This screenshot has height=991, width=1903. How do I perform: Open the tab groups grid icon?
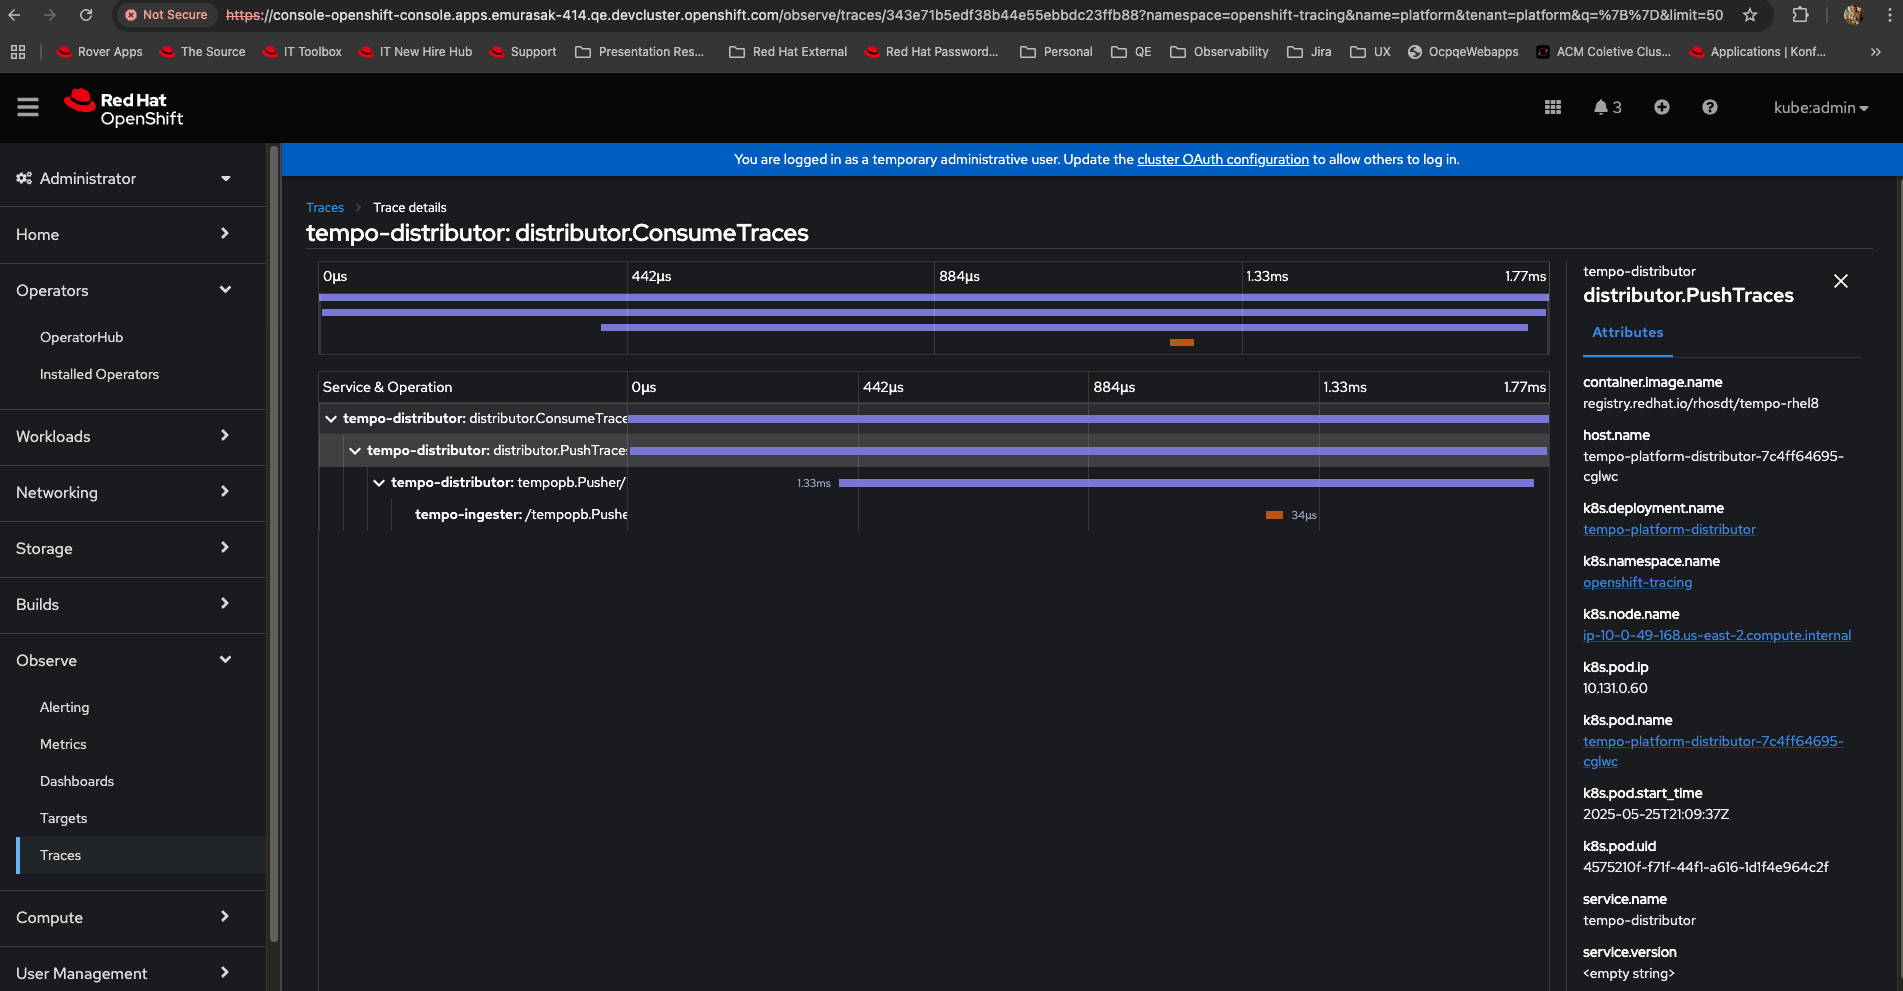[18, 52]
